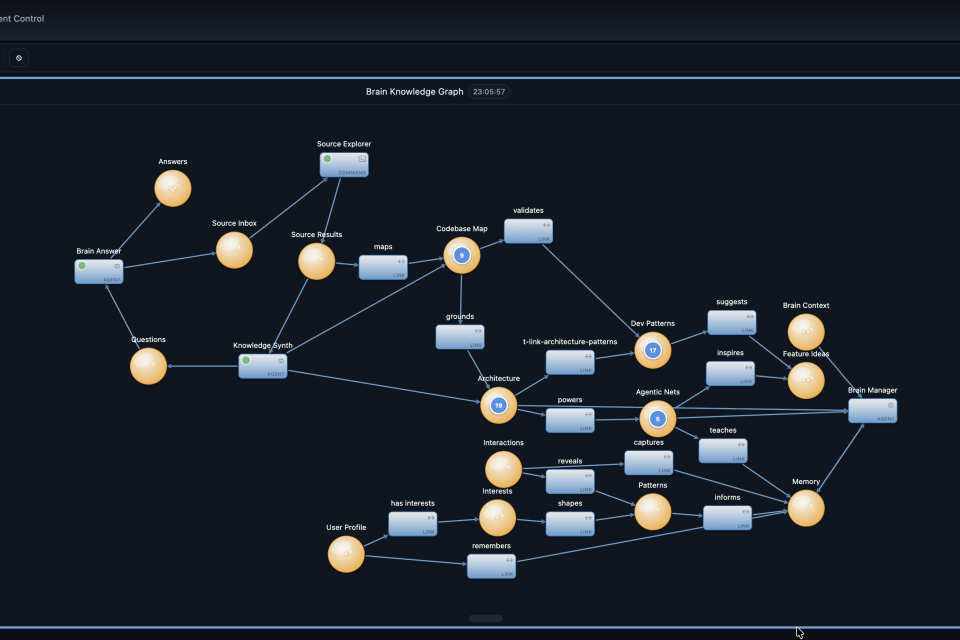Click the Brain Answer green status dot
The width and height of the screenshot is (960, 640).
(x=83, y=266)
